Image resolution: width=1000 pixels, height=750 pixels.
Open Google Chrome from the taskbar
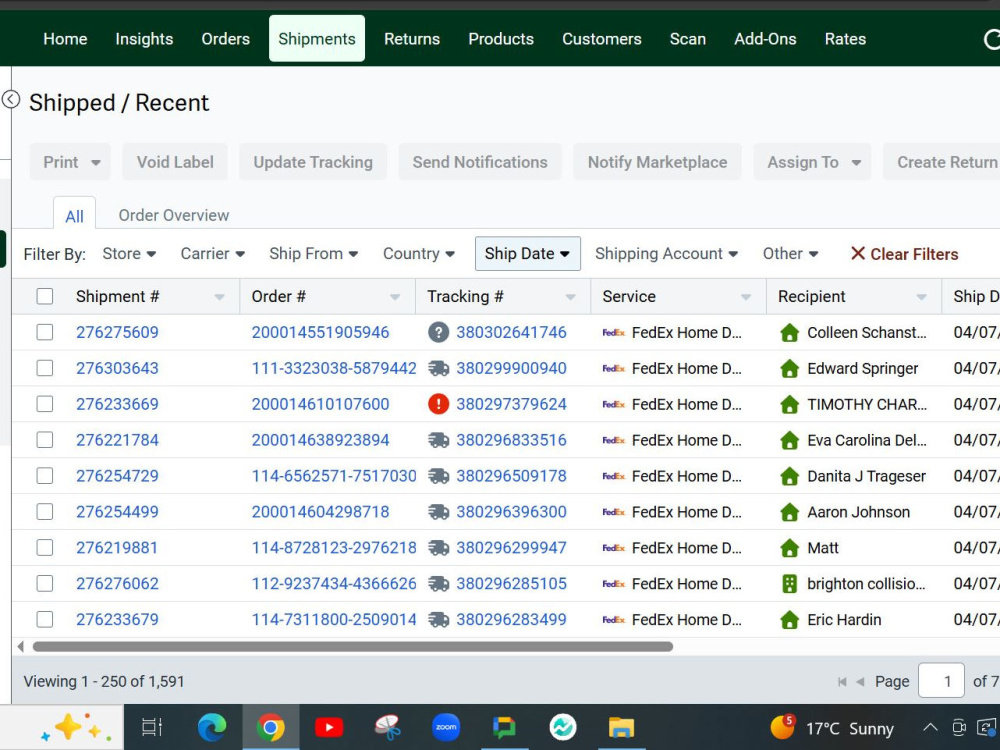[x=270, y=728]
